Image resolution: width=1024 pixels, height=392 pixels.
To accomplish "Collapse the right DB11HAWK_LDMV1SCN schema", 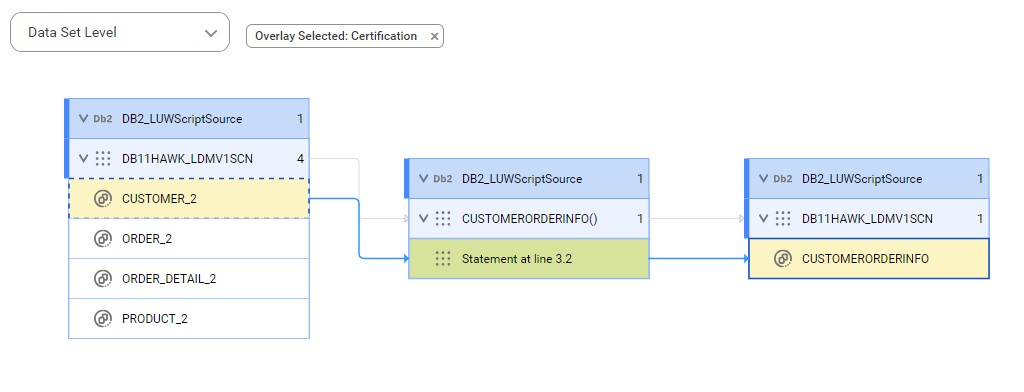I will 763,219.
